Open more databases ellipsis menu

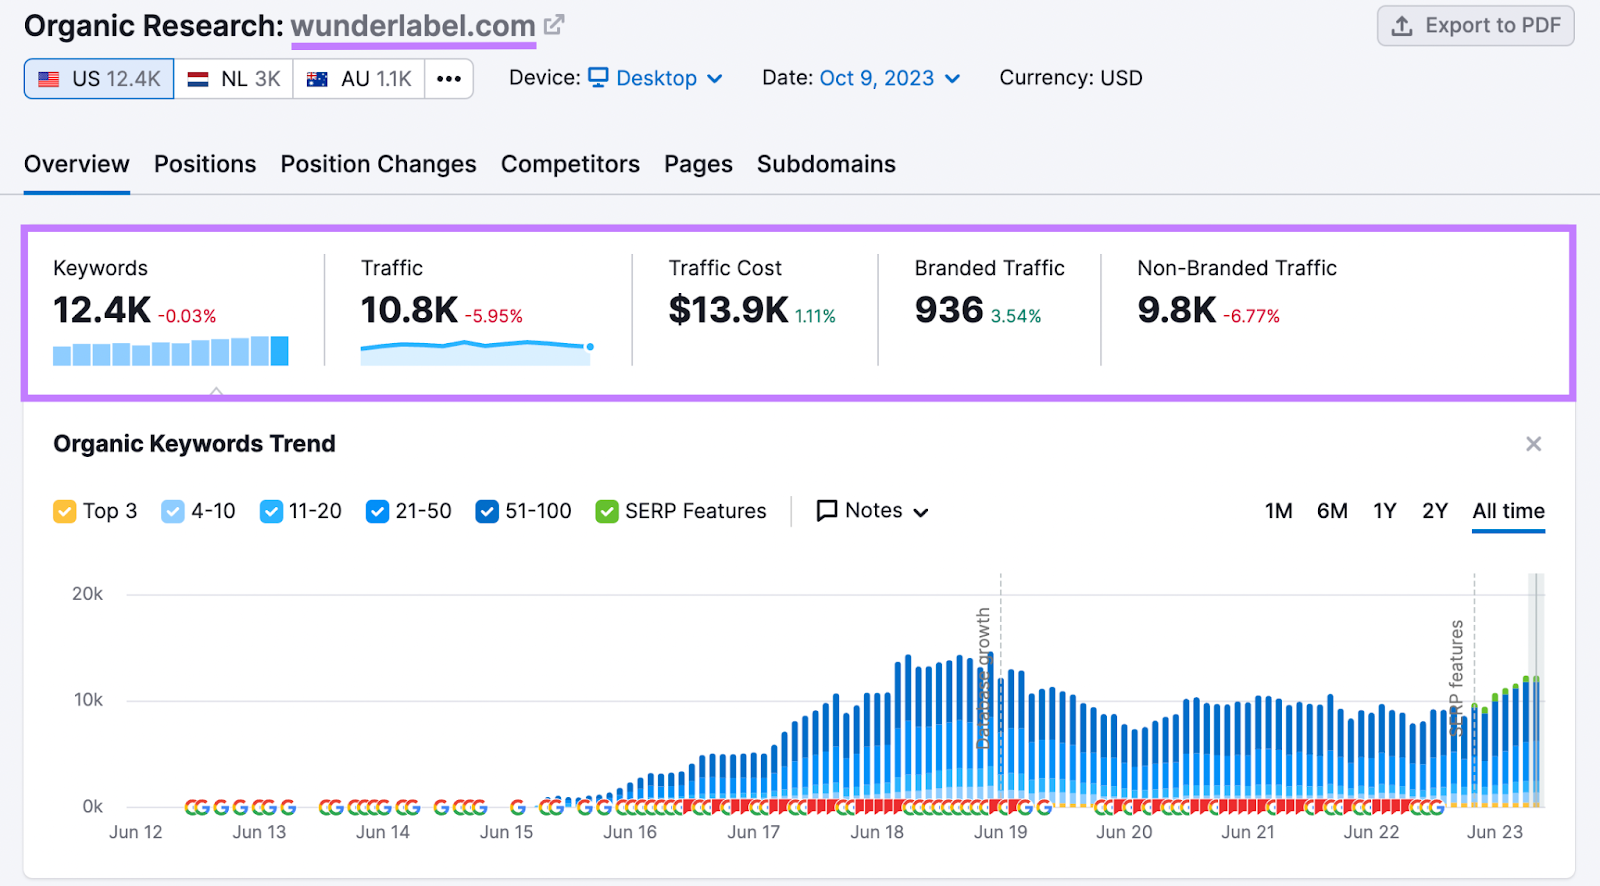coord(449,79)
